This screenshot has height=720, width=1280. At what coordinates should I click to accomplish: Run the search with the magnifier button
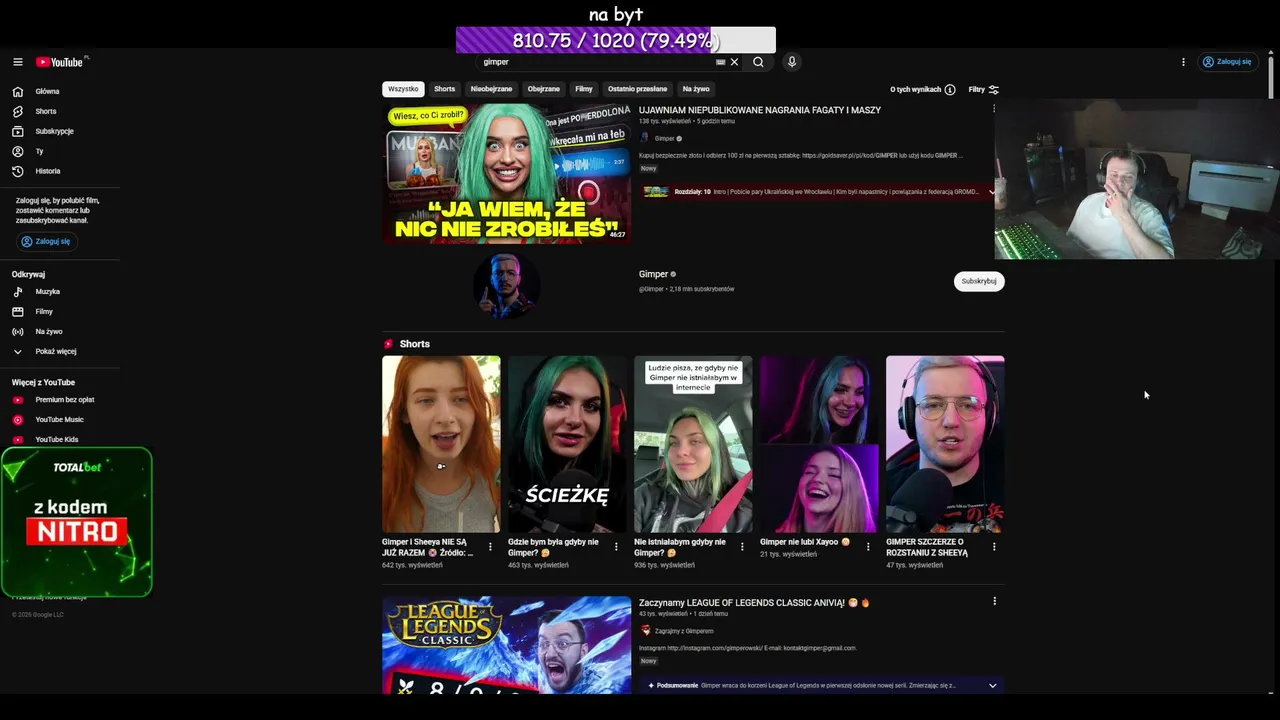point(758,62)
